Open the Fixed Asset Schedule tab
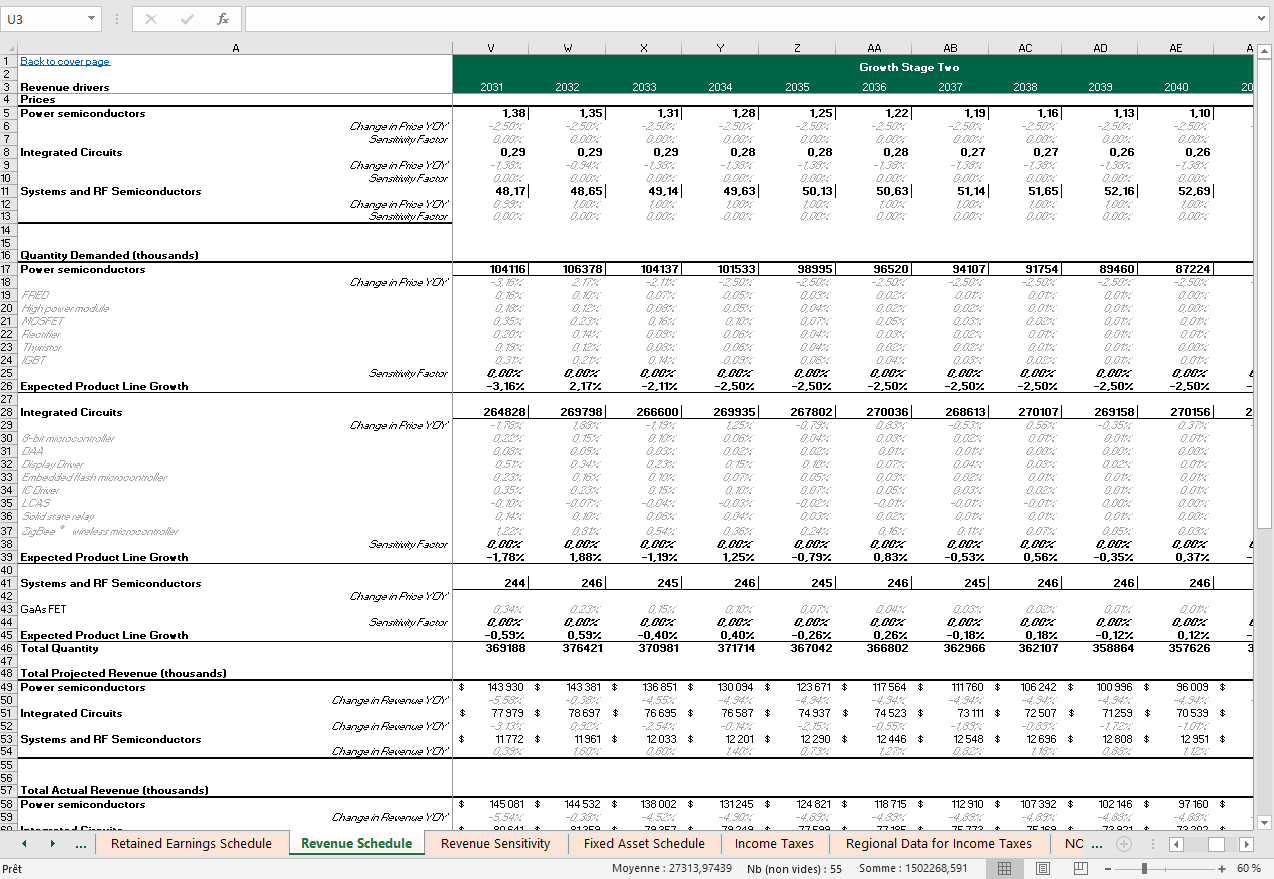1274x879 pixels. 644,844
